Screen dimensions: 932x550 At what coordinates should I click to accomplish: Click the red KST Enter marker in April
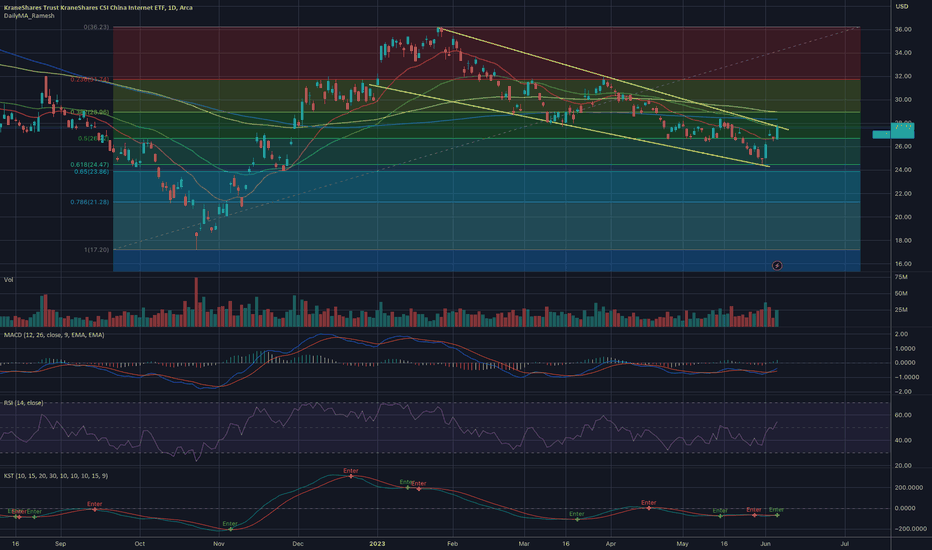pos(648,503)
